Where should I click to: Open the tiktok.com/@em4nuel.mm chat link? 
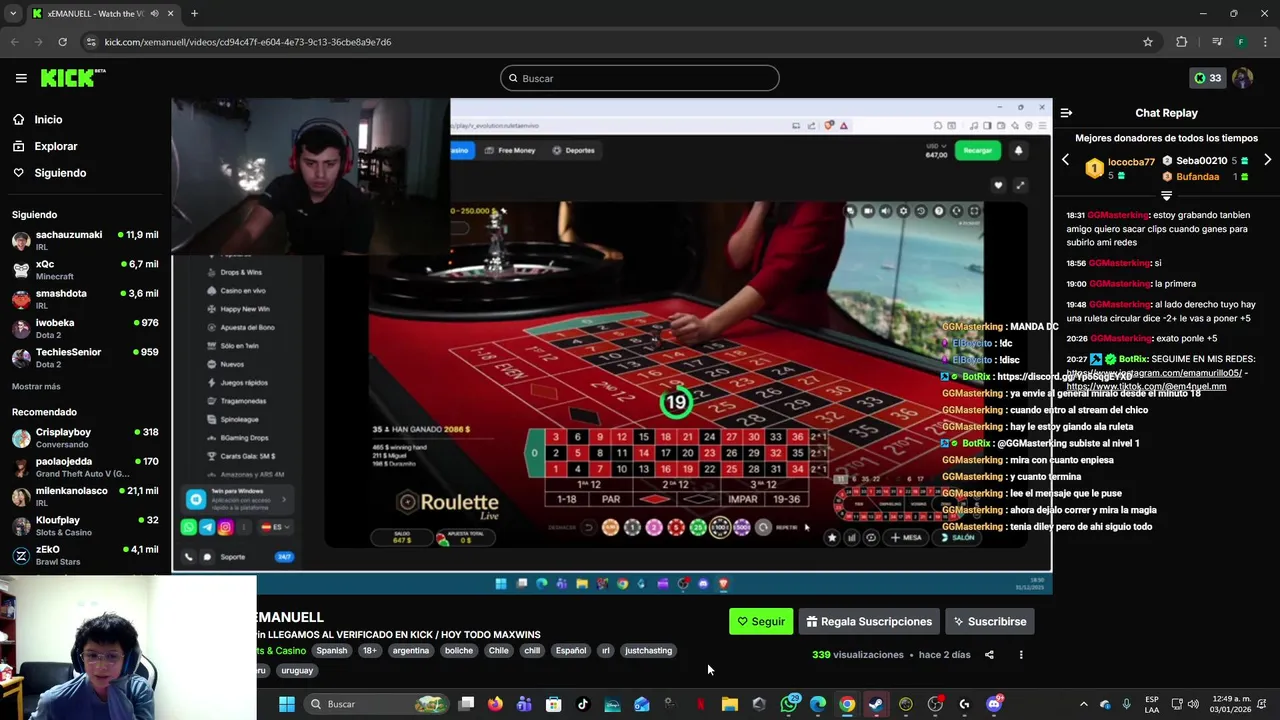point(1146,386)
